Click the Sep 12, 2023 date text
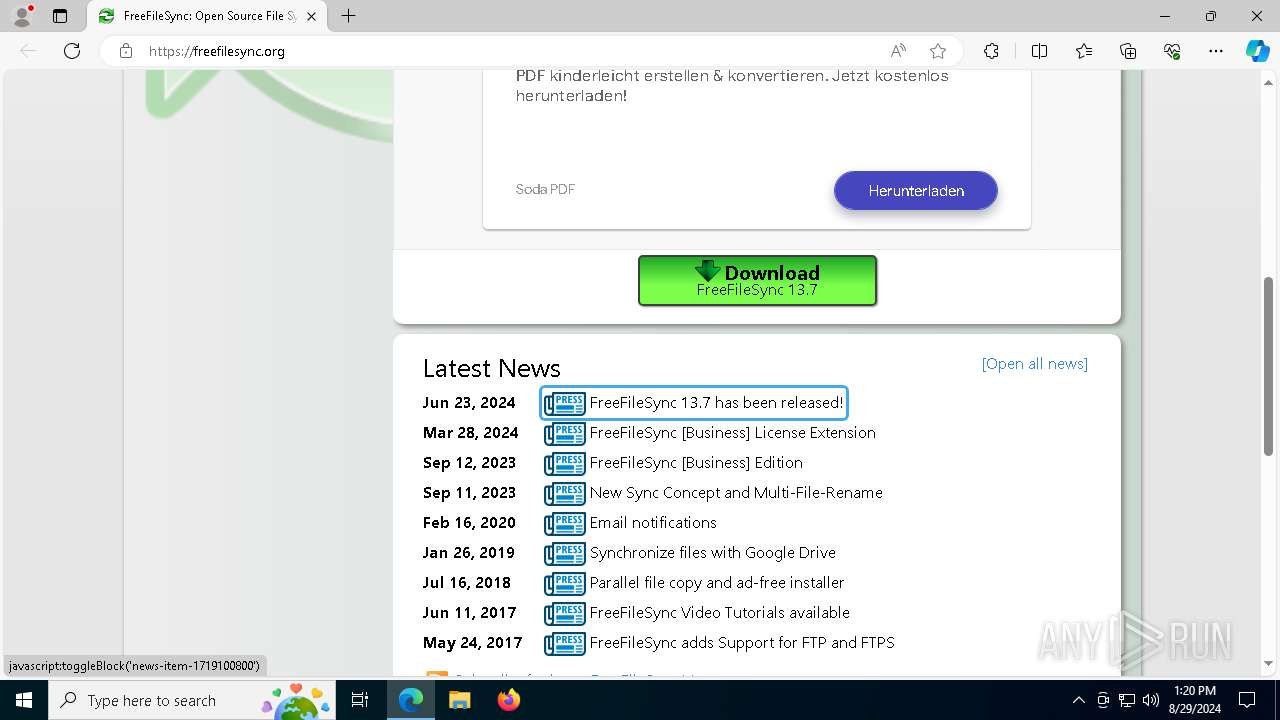Viewport: 1280px width, 720px height. click(x=469, y=463)
